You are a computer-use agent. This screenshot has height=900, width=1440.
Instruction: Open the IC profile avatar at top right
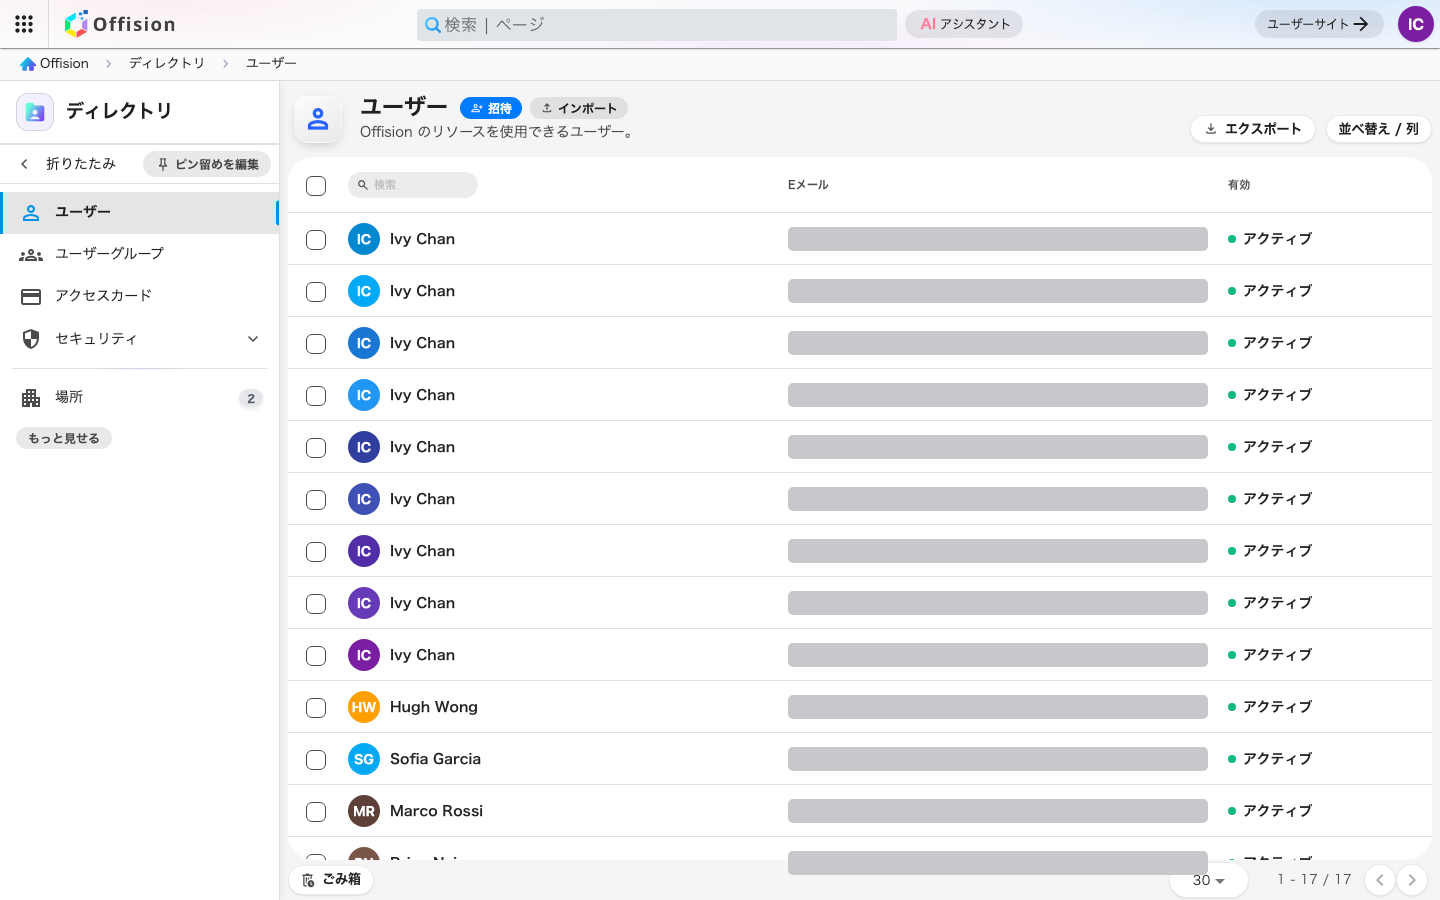point(1415,24)
